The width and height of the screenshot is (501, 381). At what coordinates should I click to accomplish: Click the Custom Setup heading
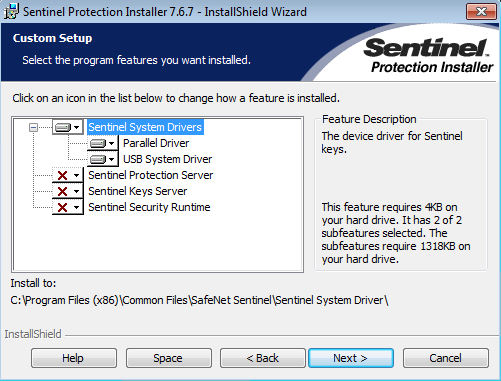pos(52,38)
